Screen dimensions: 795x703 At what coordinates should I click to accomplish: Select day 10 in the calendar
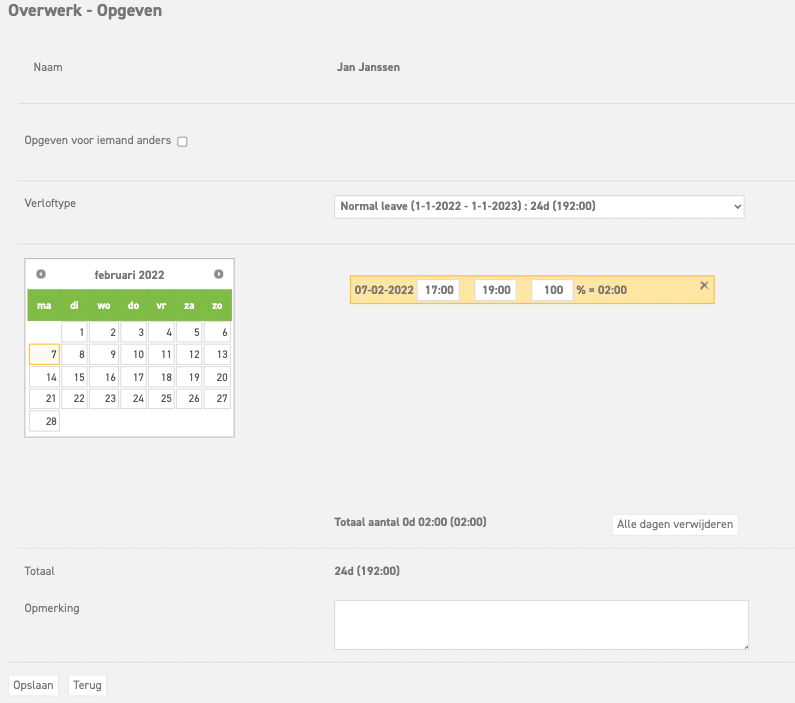(x=132, y=354)
